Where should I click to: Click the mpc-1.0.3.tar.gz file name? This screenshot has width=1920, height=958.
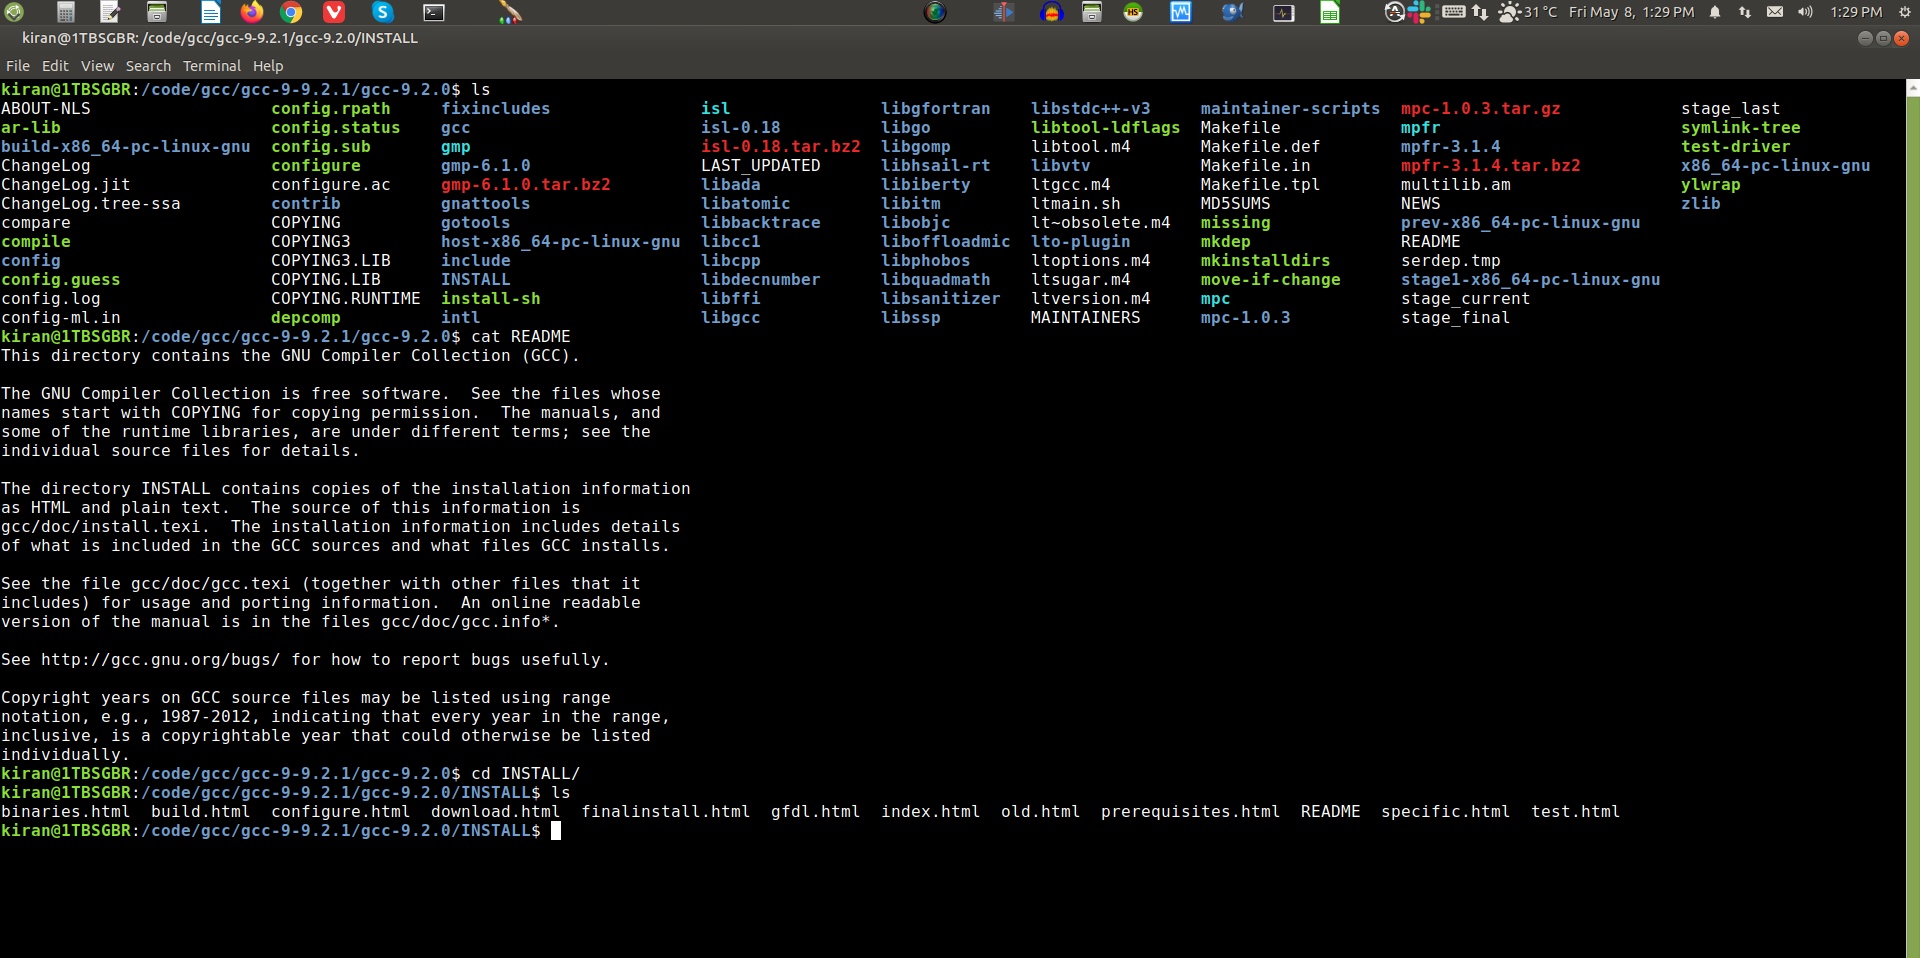[x=1481, y=109]
